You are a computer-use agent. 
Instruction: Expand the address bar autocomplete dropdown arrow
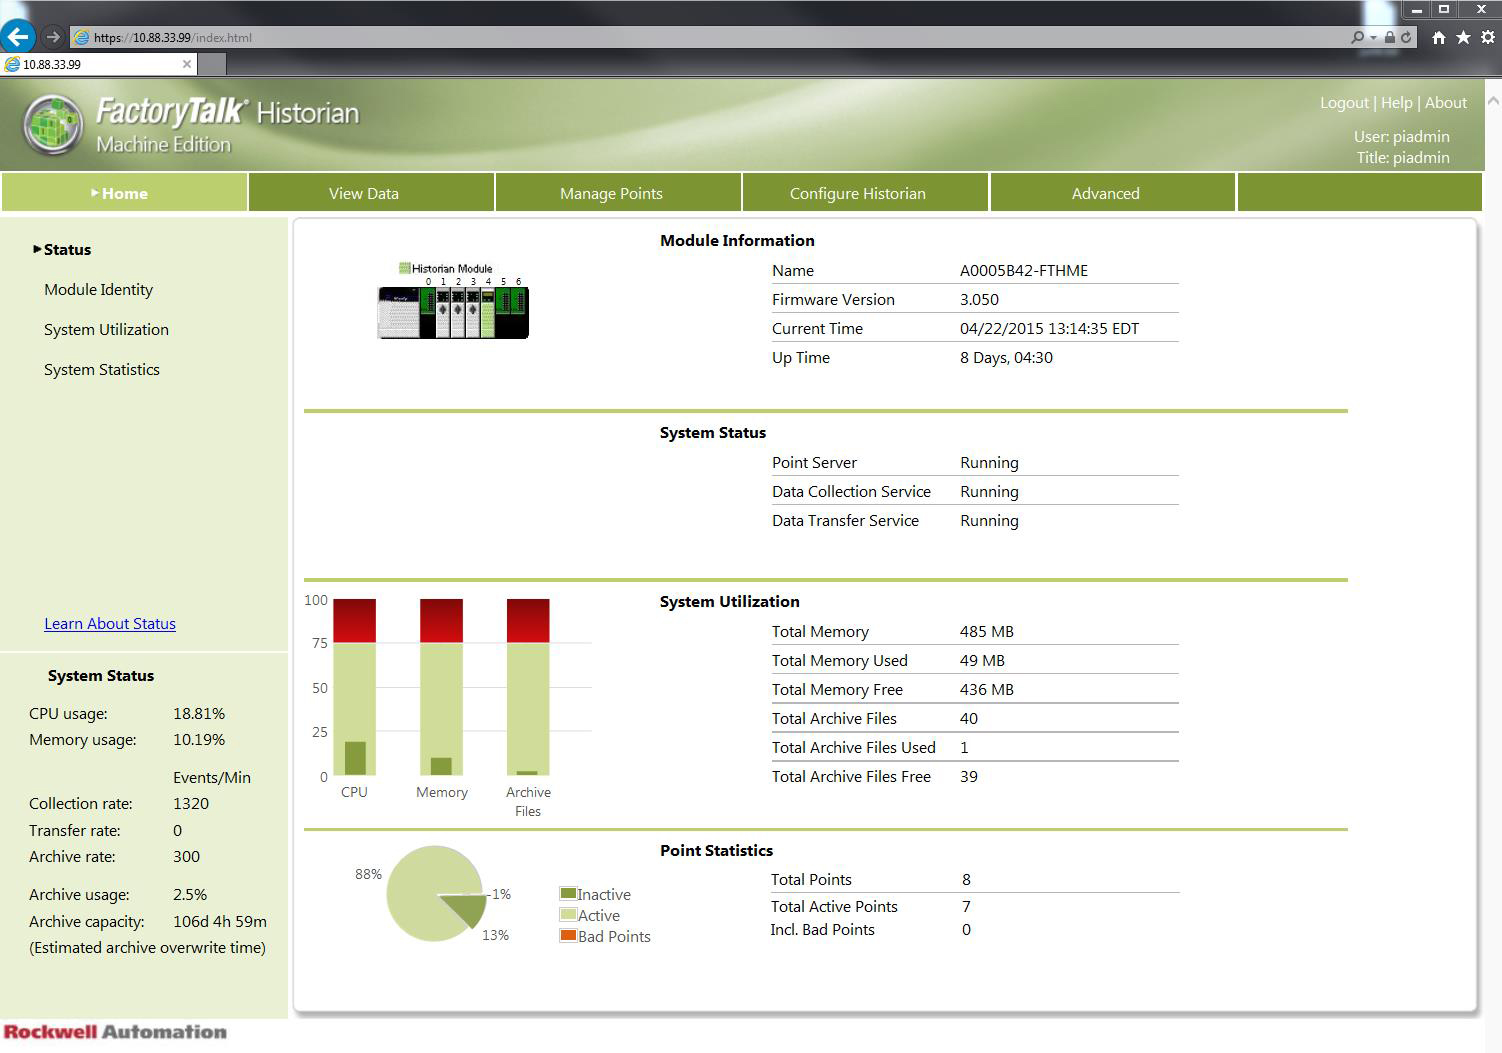pyautogui.click(x=1373, y=37)
